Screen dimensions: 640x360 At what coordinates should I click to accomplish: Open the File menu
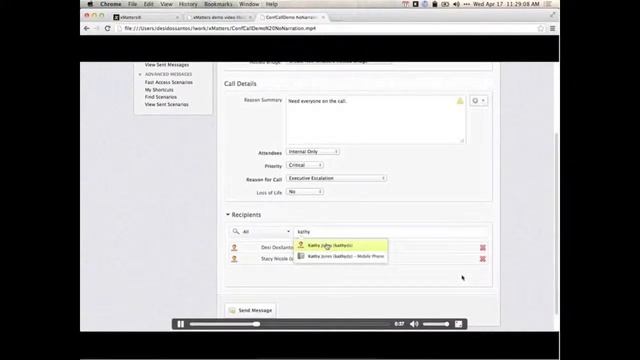[x=132, y=4]
